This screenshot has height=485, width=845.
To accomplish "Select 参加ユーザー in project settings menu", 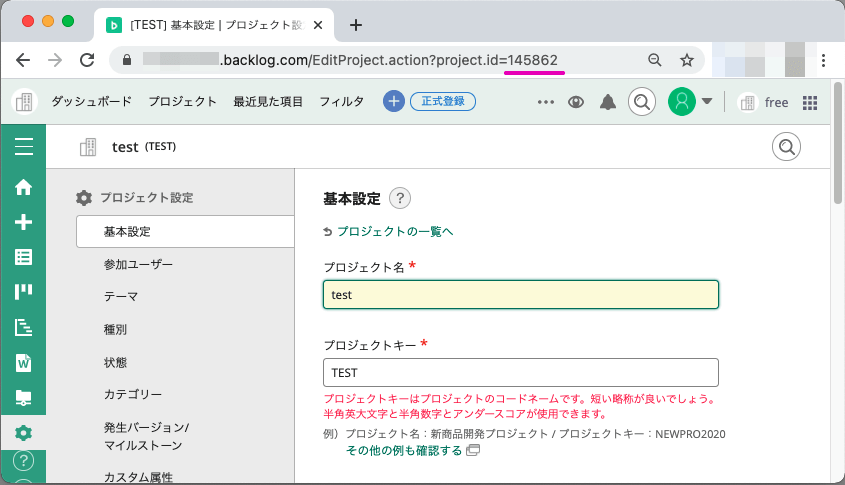I will point(138,264).
